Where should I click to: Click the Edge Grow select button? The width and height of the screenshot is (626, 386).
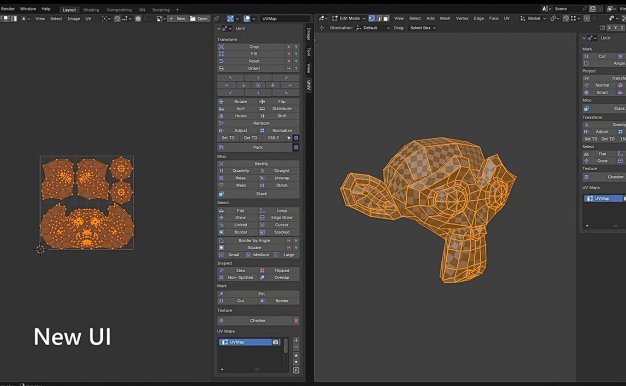(279, 218)
